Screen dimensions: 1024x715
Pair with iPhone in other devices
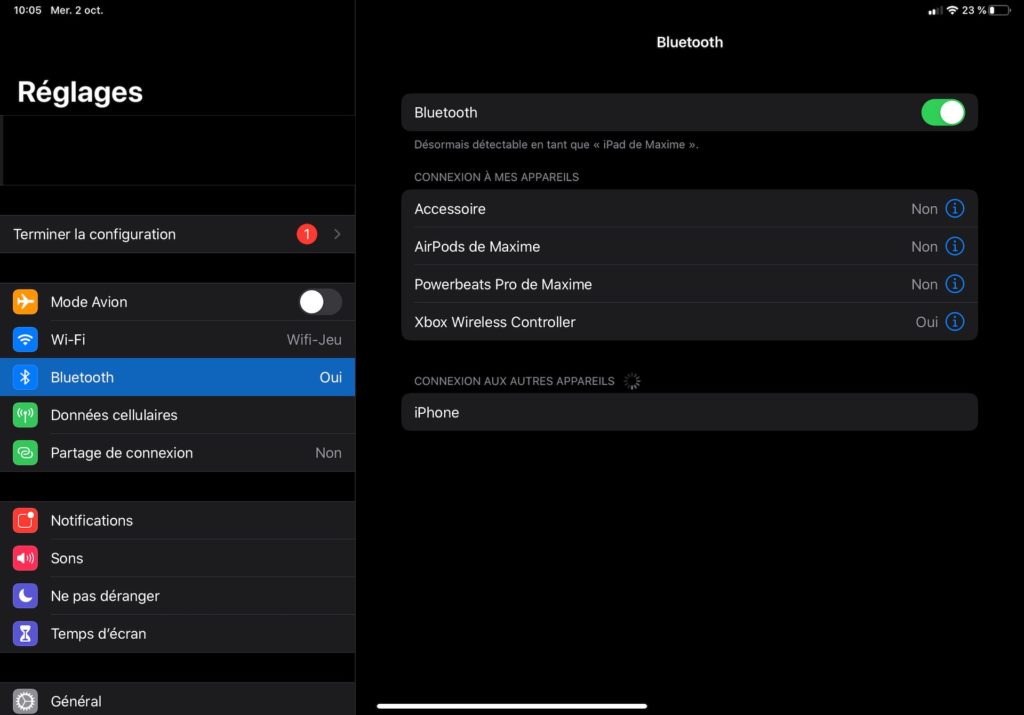tap(690, 412)
